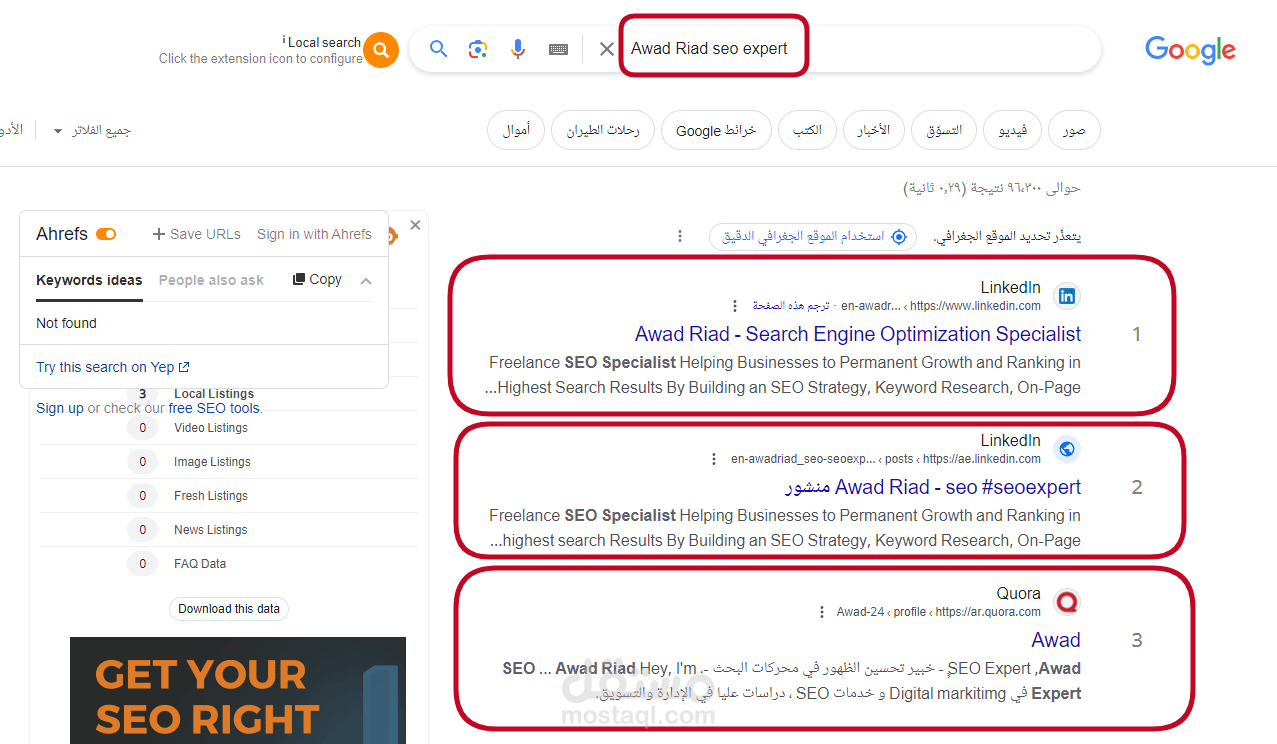This screenshot has height=744, width=1277.
Task: Click the Google logo to return home
Action: pyautogui.click(x=1189, y=50)
